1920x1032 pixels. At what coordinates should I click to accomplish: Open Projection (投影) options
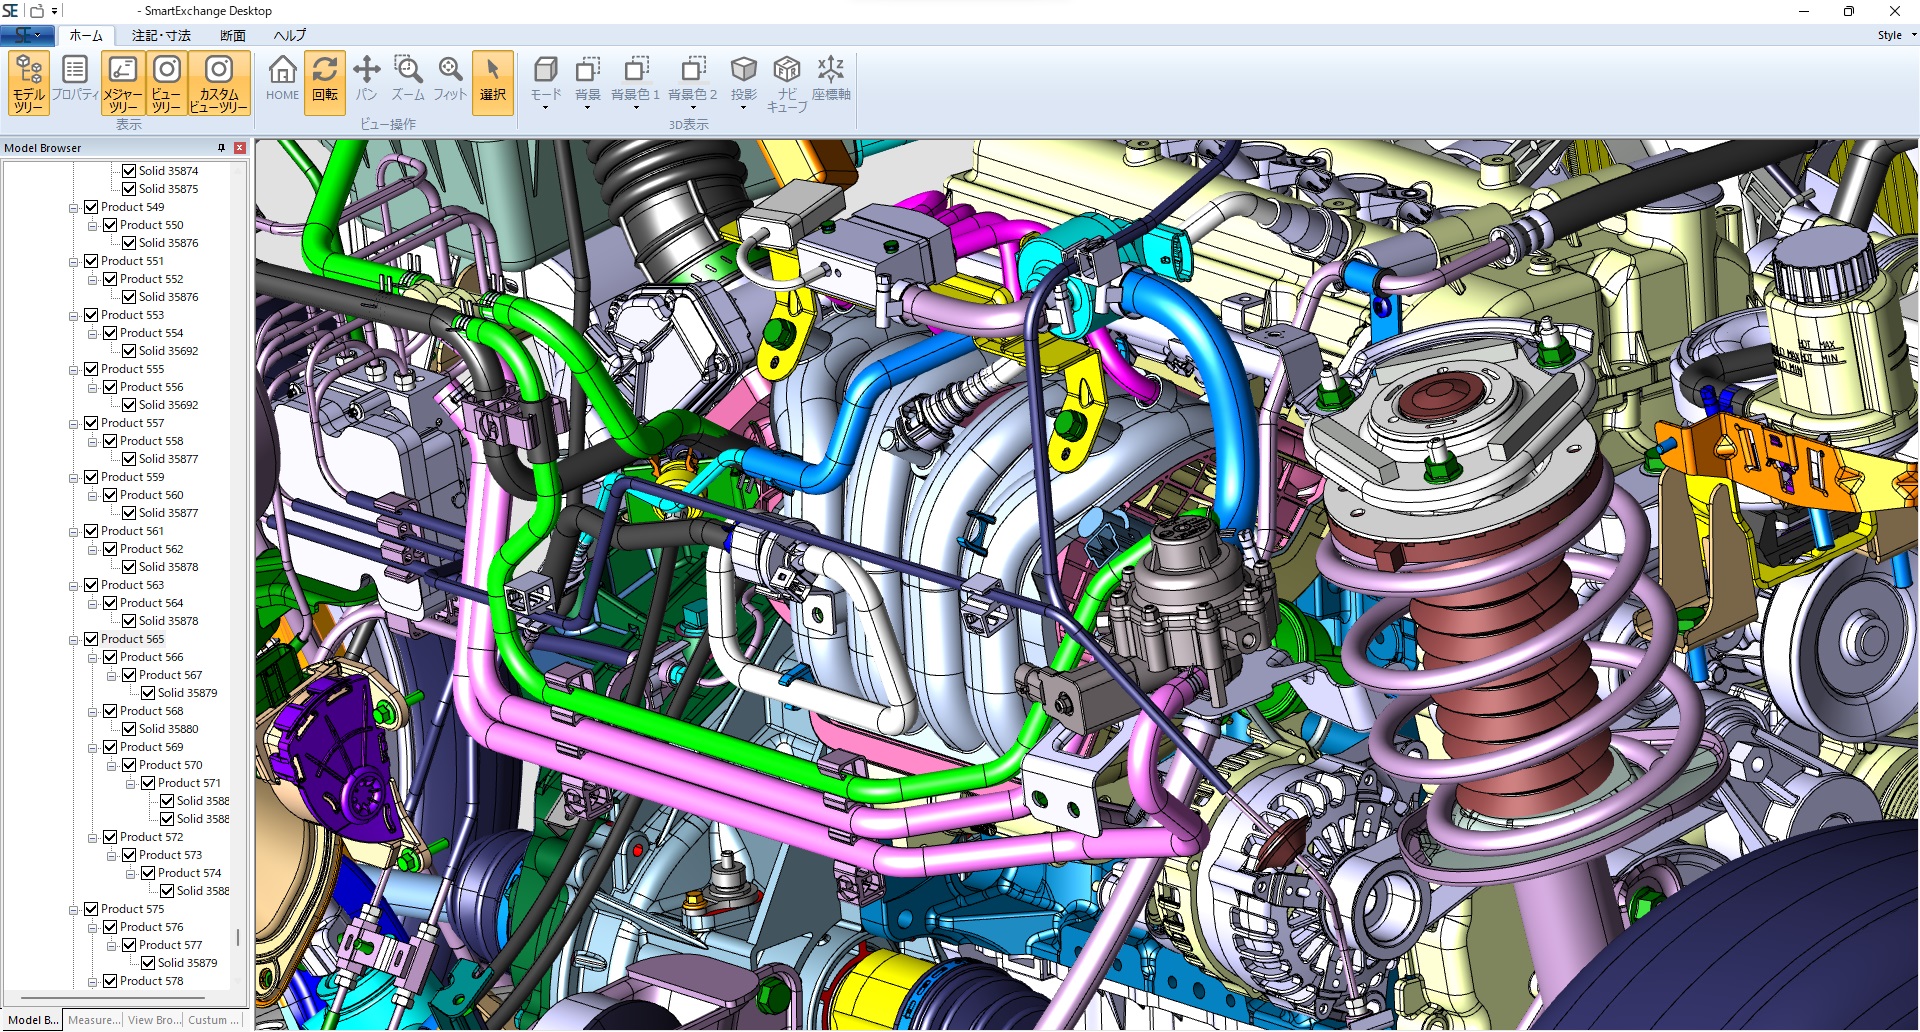pos(743,82)
